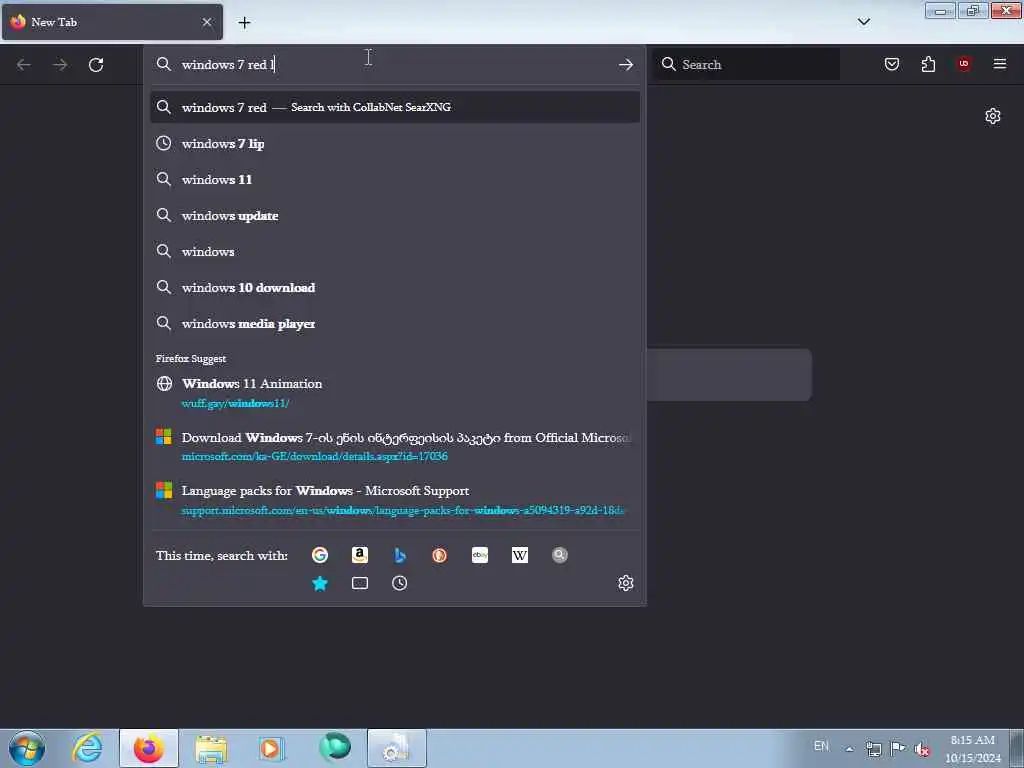
Task: Click the network tray icon
Action: coord(874,749)
